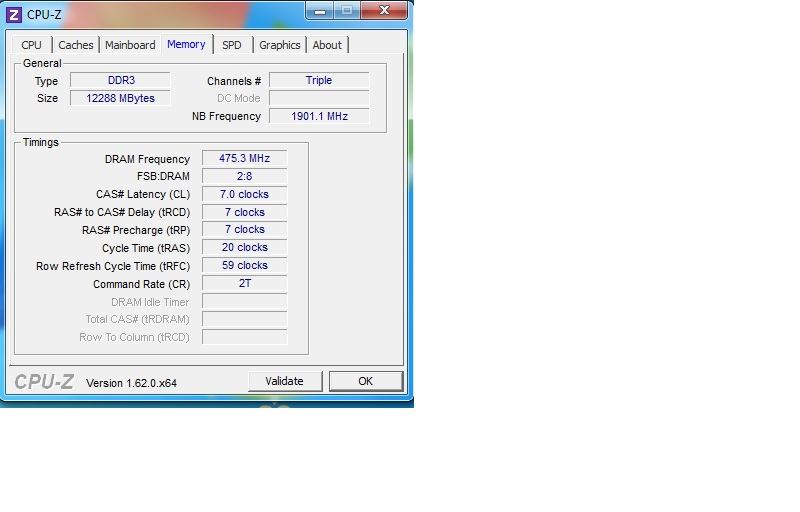Click the NB Frequency value 1901.1 MHz
The image size is (800, 512).
[x=319, y=116]
